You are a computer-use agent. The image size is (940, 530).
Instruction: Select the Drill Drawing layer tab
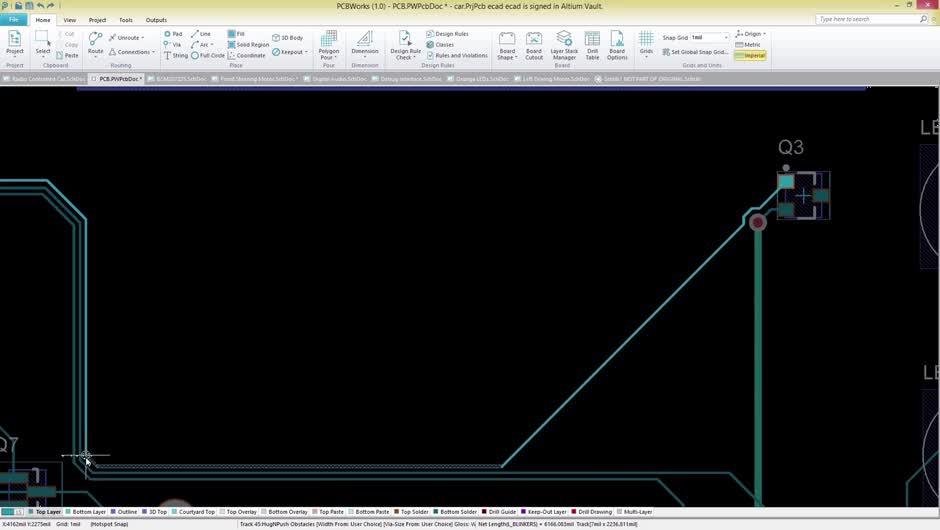pyautogui.click(x=592, y=512)
